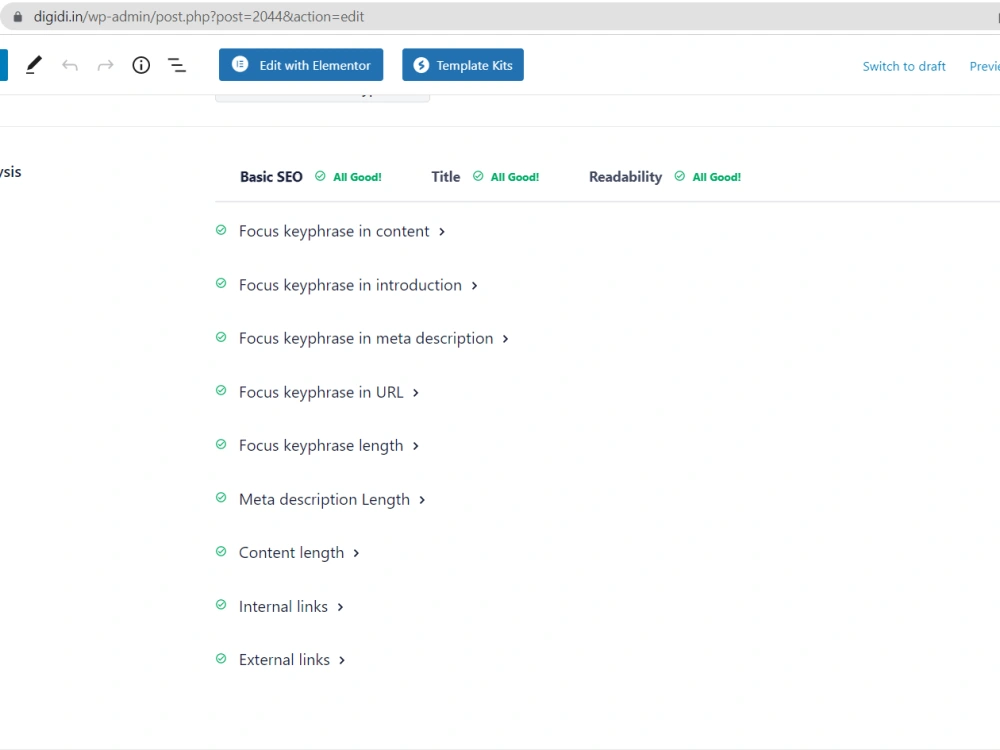Click Switch to draft link

click(x=904, y=66)
